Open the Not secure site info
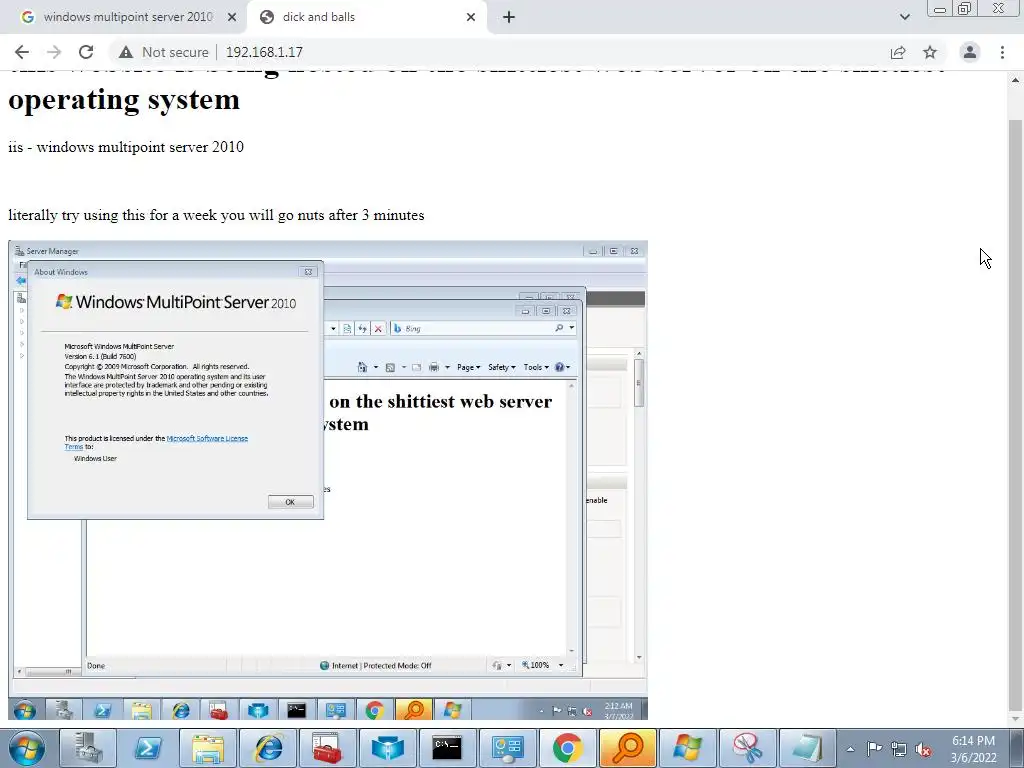 coord(164,52)
